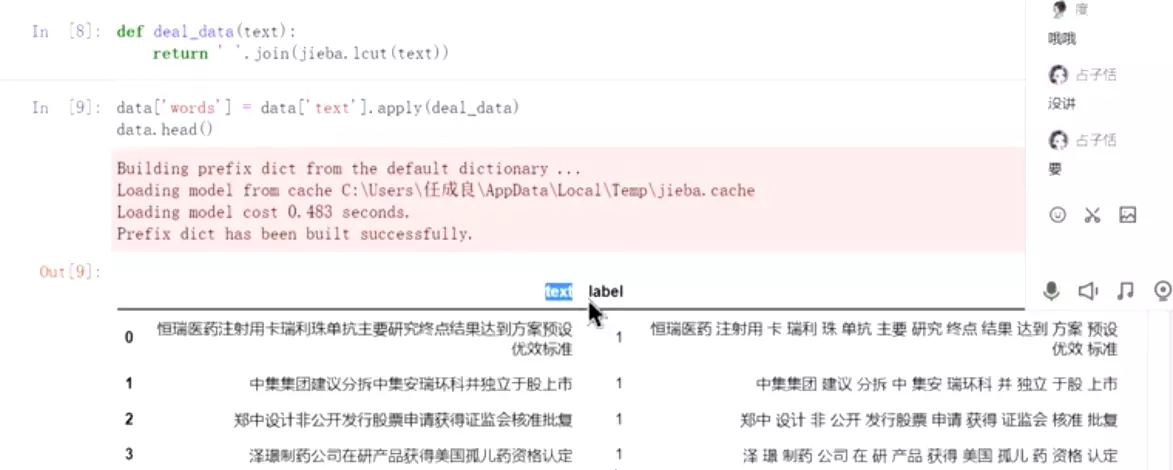Click the top chat user avatar
Screen dimensions: 1173x470
coord(1059,9)
